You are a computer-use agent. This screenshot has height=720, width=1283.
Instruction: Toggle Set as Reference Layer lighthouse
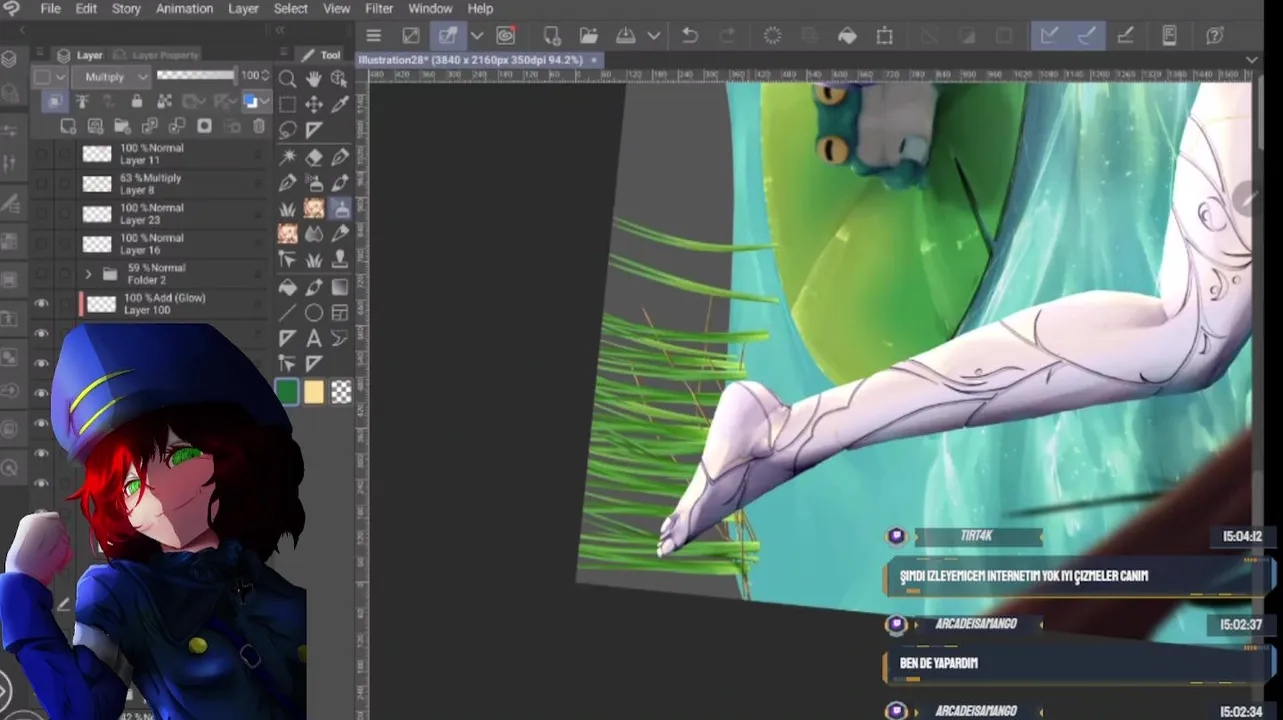point(82,101)
